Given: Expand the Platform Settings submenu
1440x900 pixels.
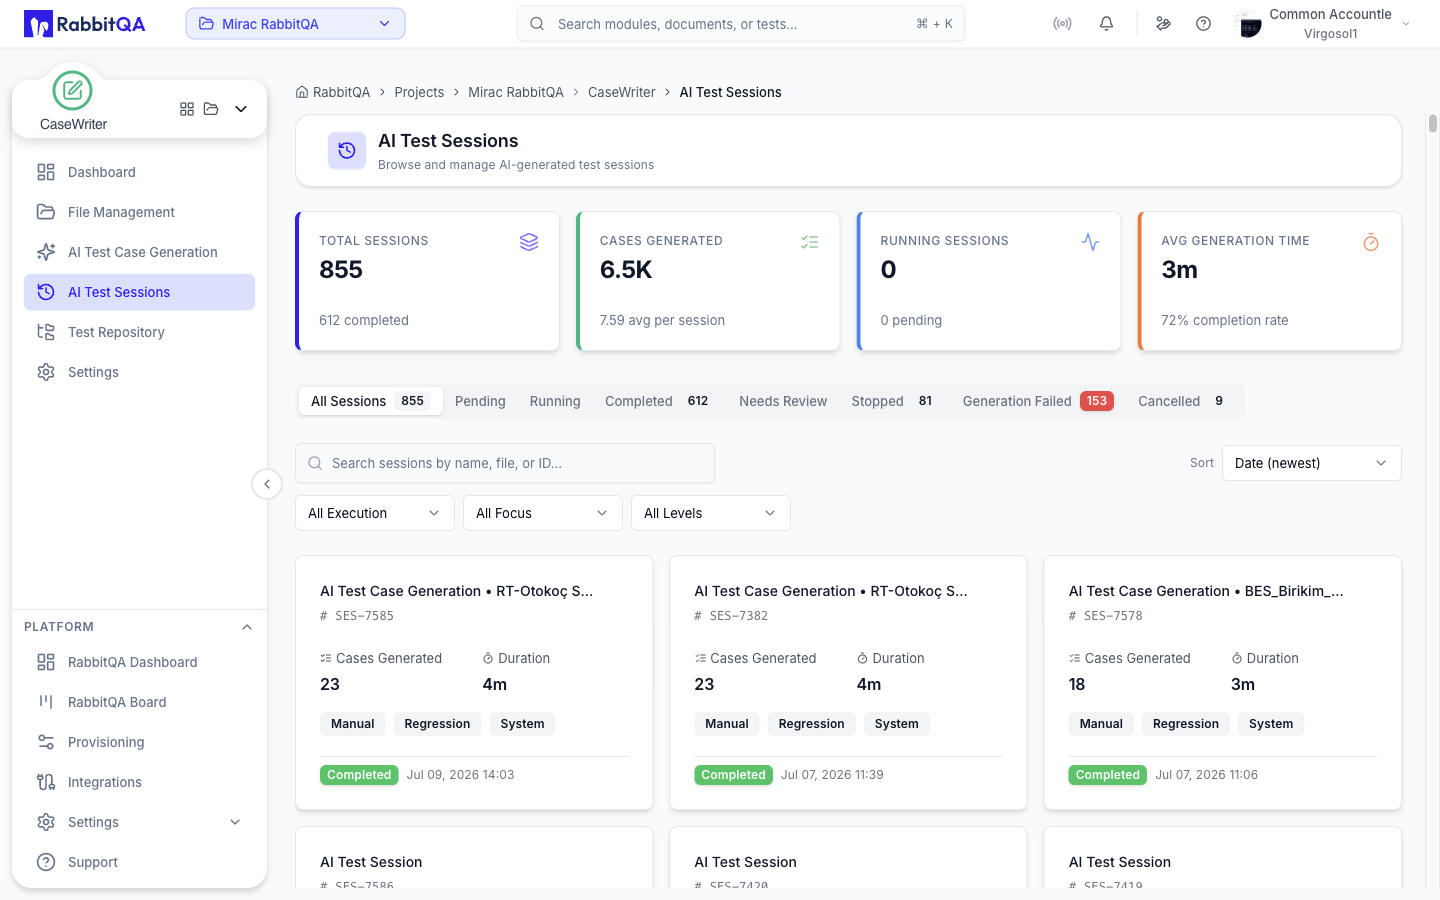Looking at the screenshot, I should 235,822.
